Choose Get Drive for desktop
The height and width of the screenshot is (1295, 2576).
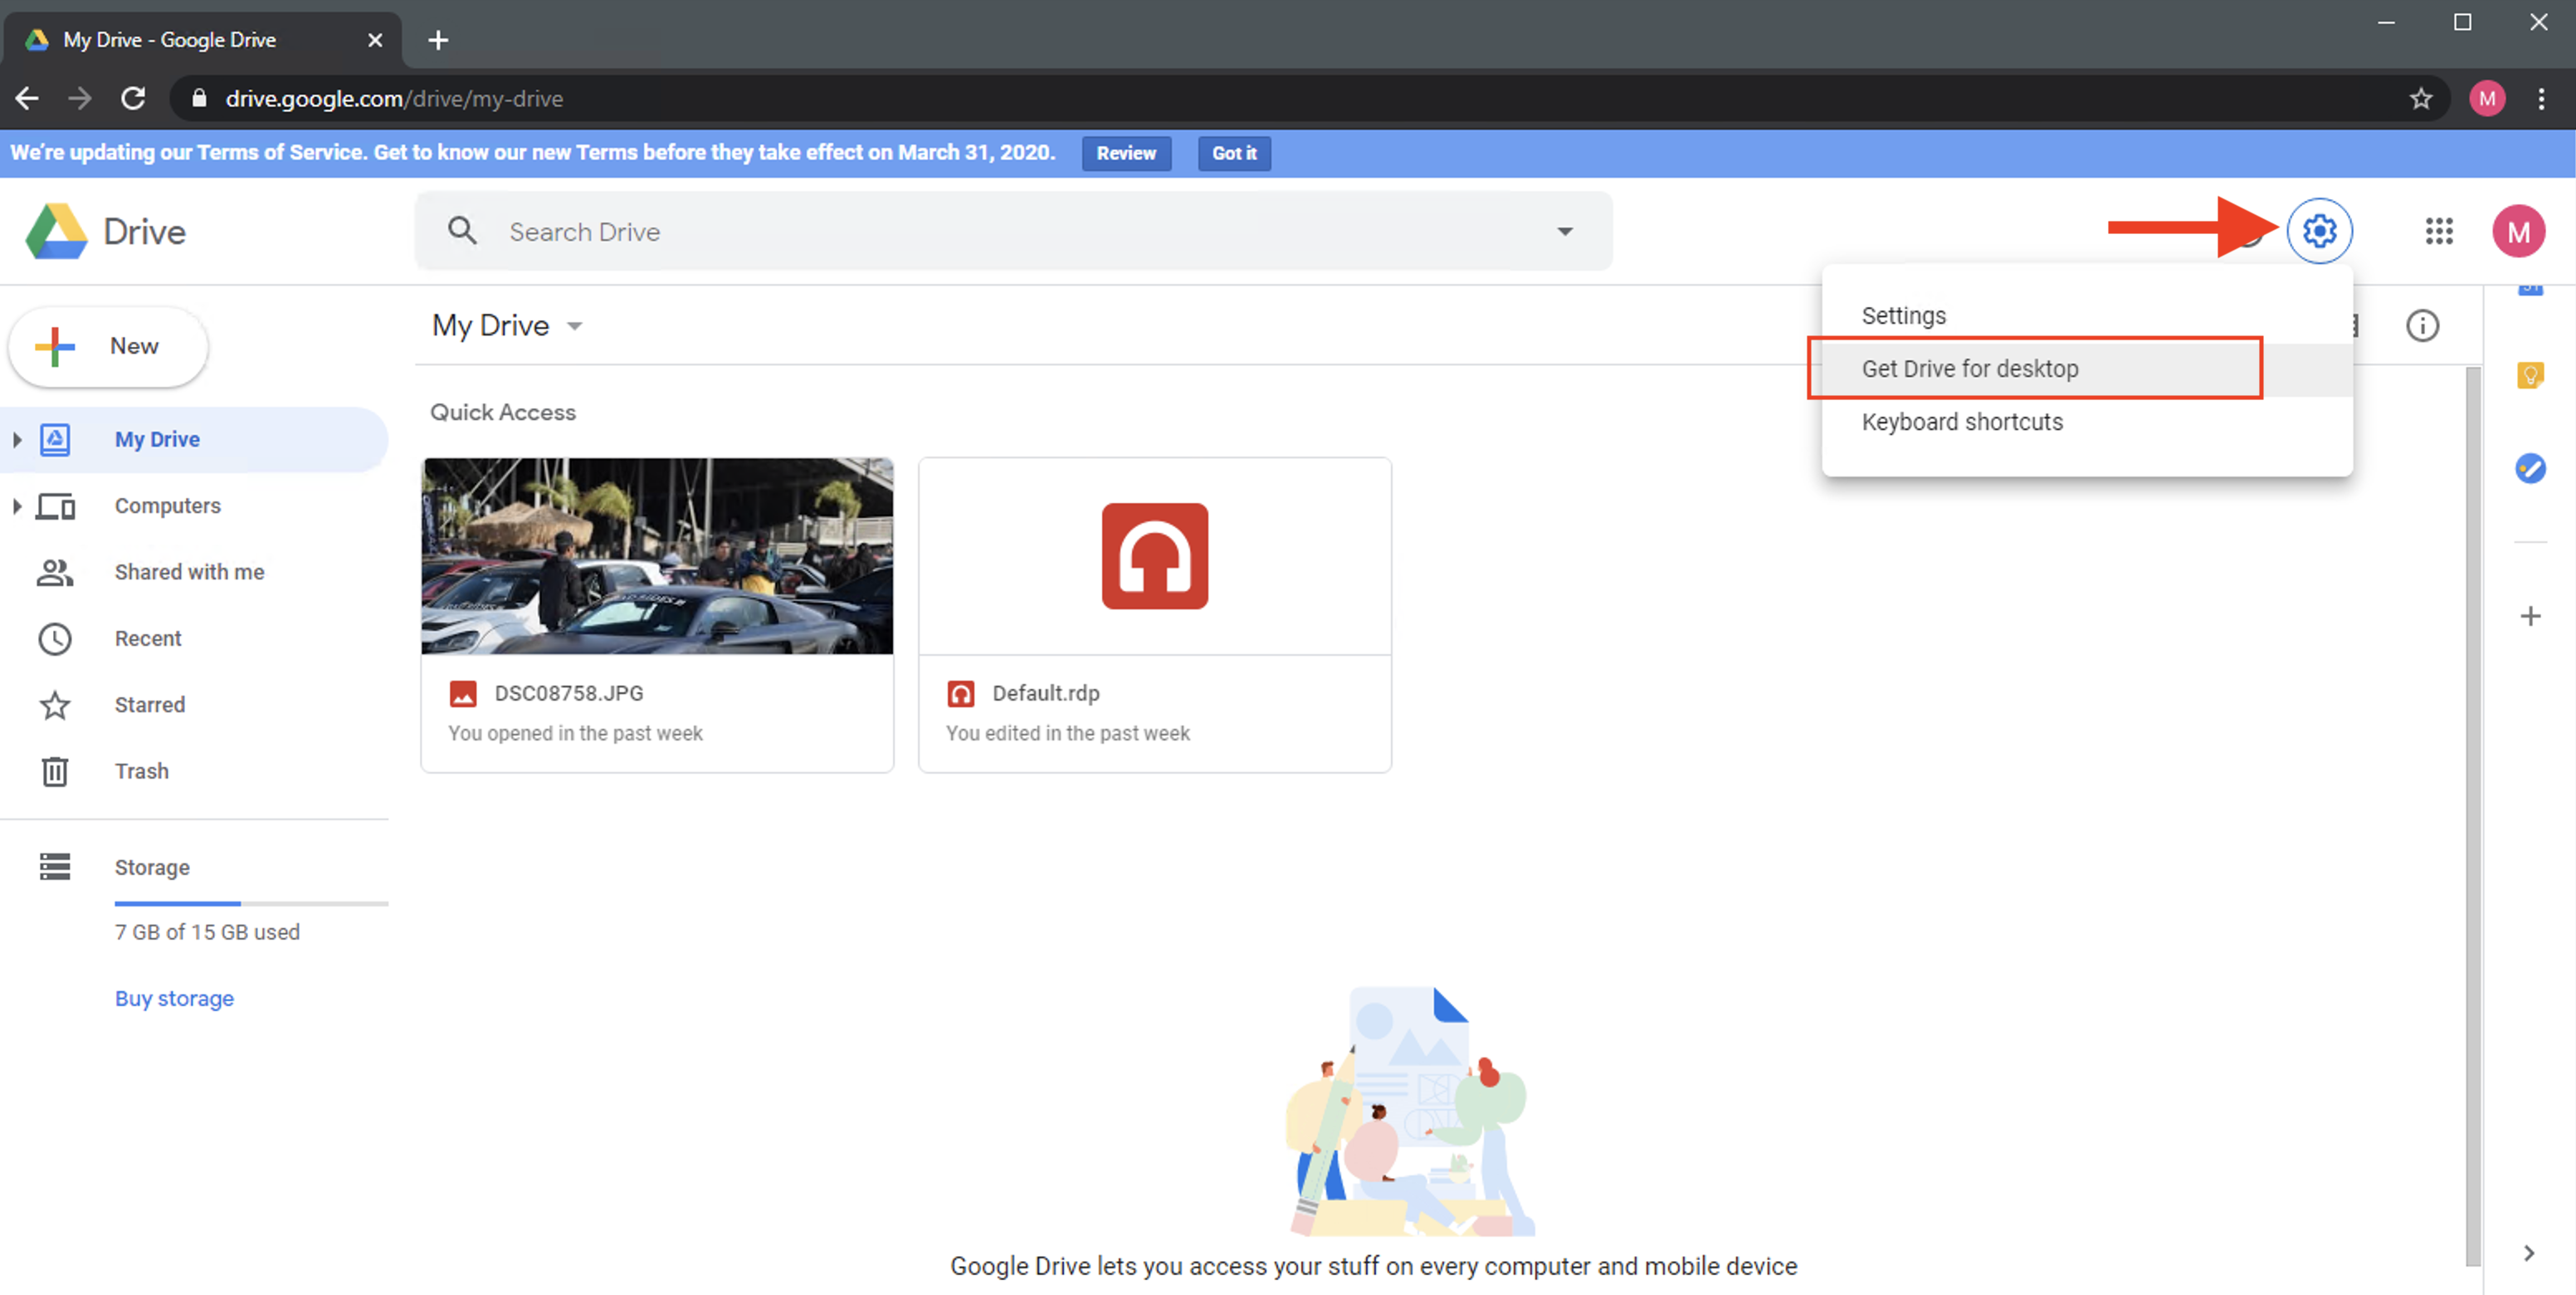click(2086, 369)
